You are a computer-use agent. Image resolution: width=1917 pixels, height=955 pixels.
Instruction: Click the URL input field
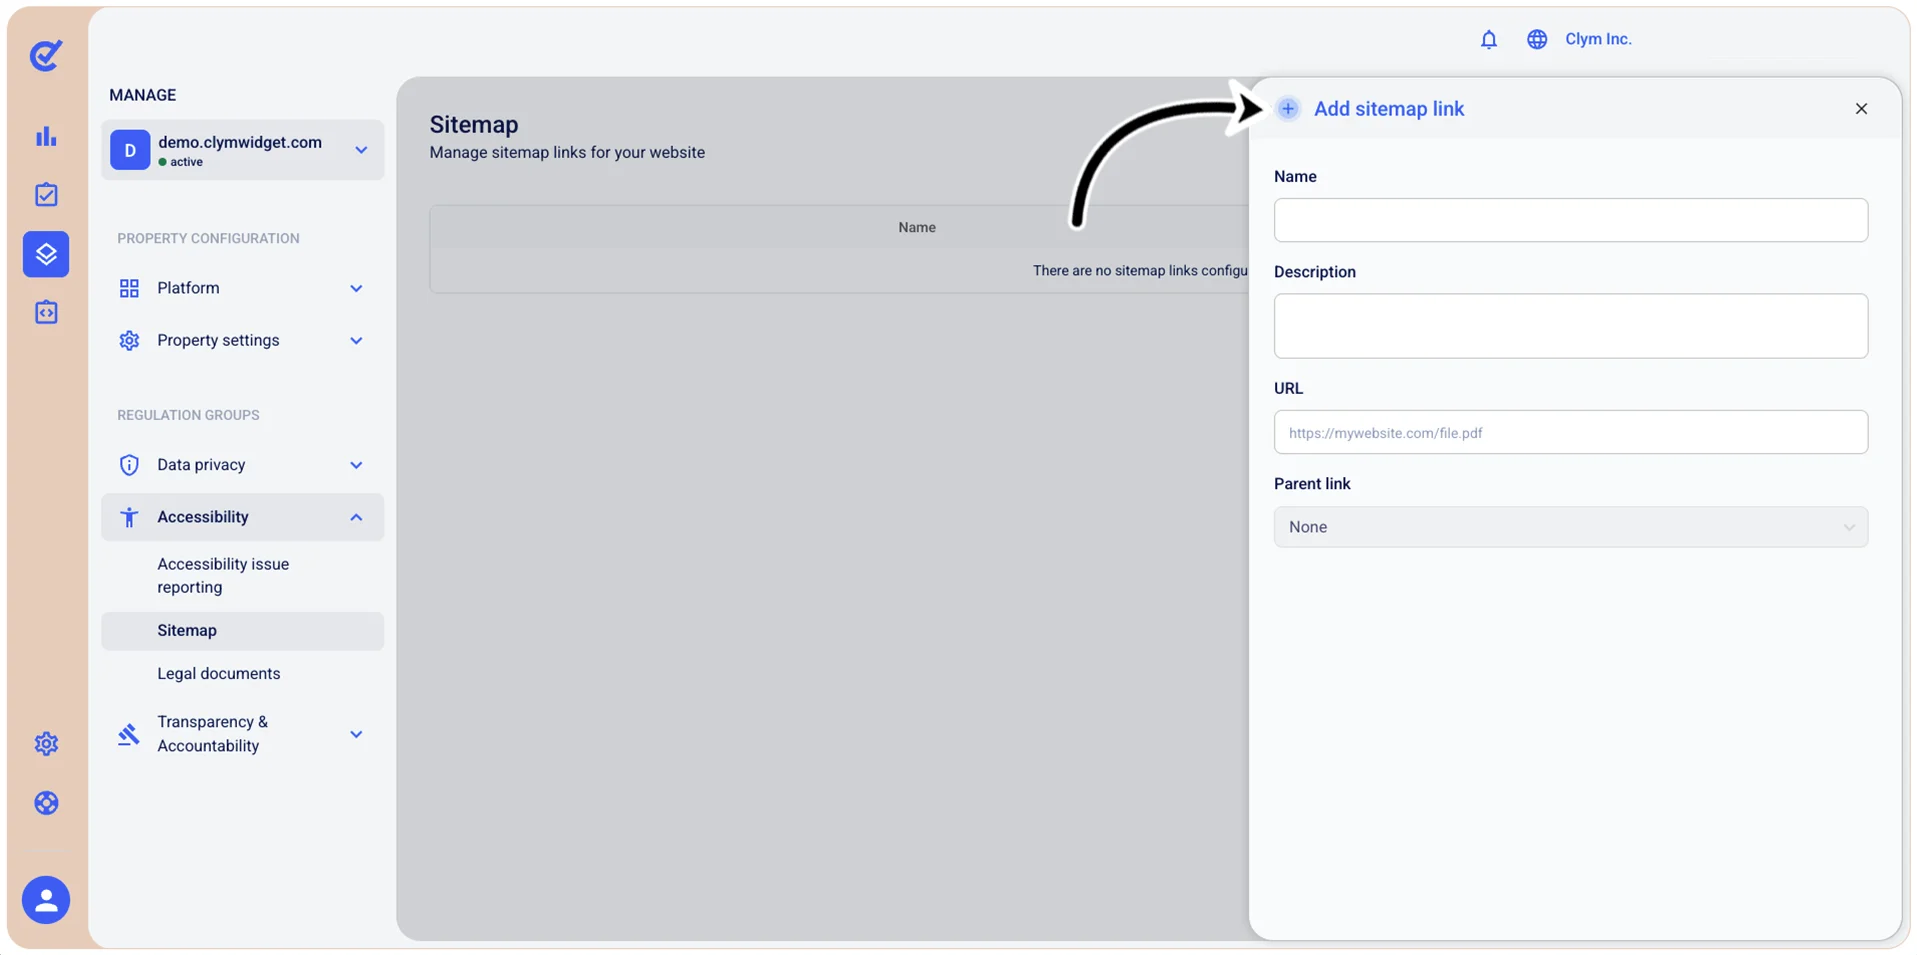pos(1570,432)
